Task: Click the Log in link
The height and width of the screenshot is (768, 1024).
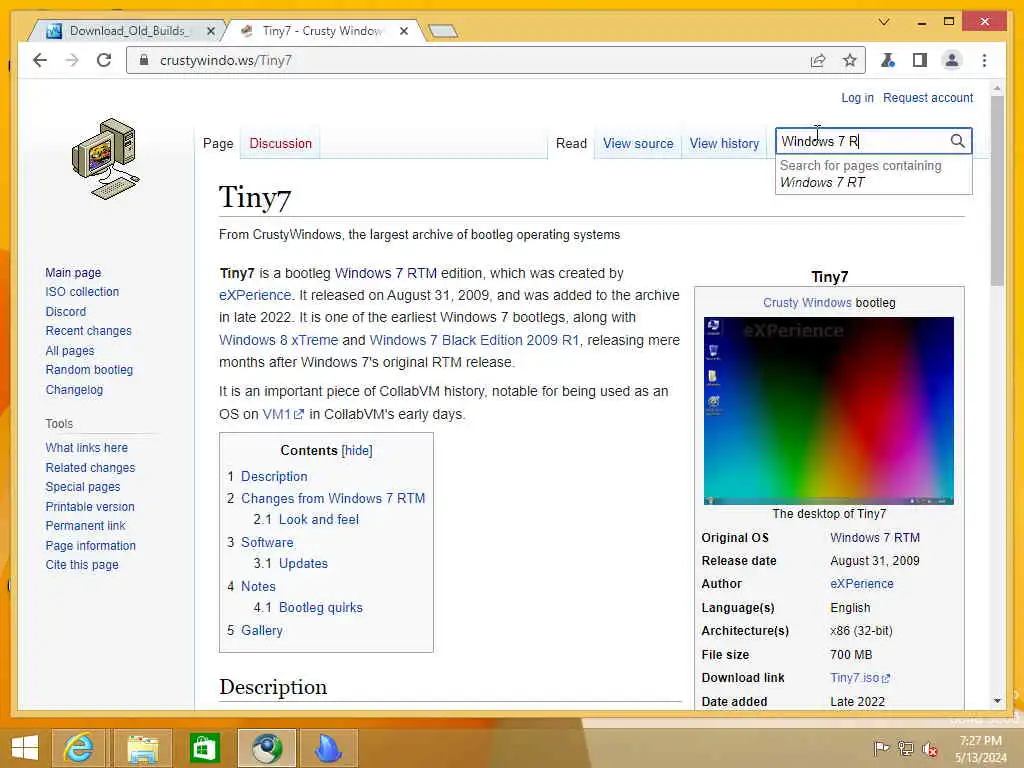Action: [857, 98]
